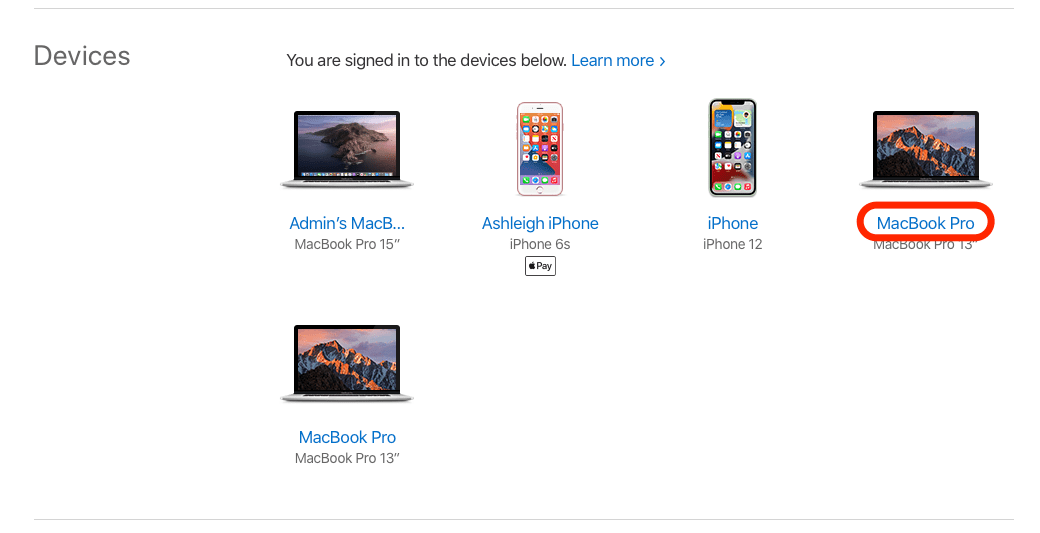Click the Apple Pay badge under iPhone 6s

pyautogui.click(x=540, y=266)
